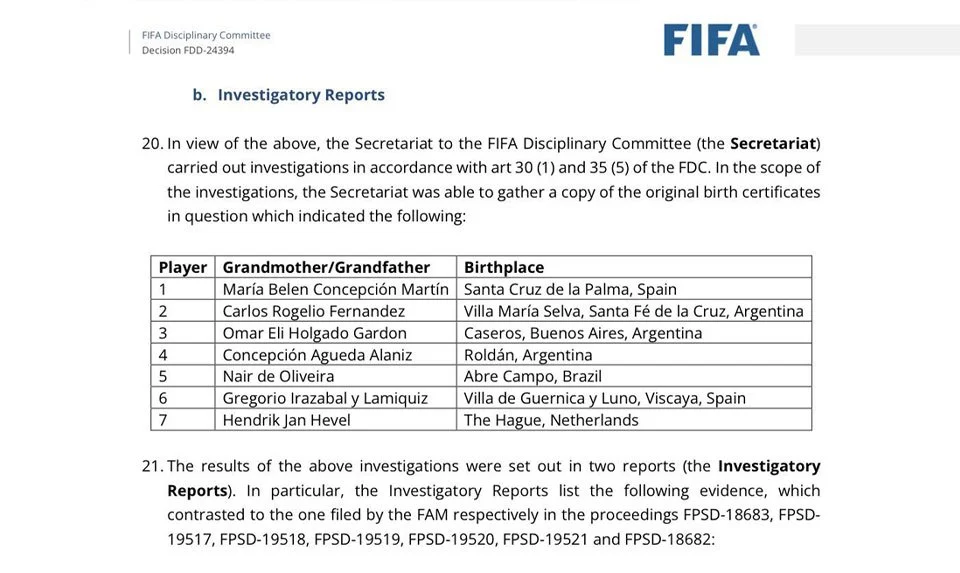960x573 pixels.
Task: Click the "Grandmother/Grandfather" column header
Action: (326, 267)
